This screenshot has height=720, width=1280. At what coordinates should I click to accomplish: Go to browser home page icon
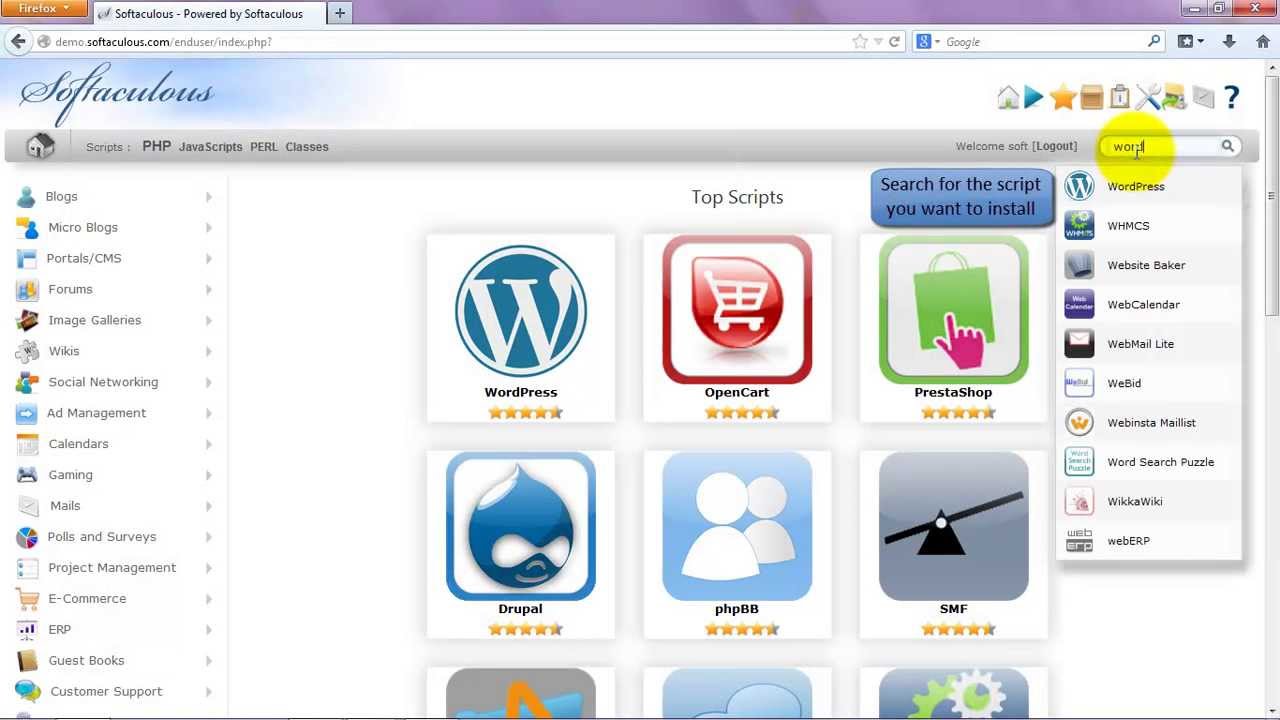click(x=1263, y=42)
